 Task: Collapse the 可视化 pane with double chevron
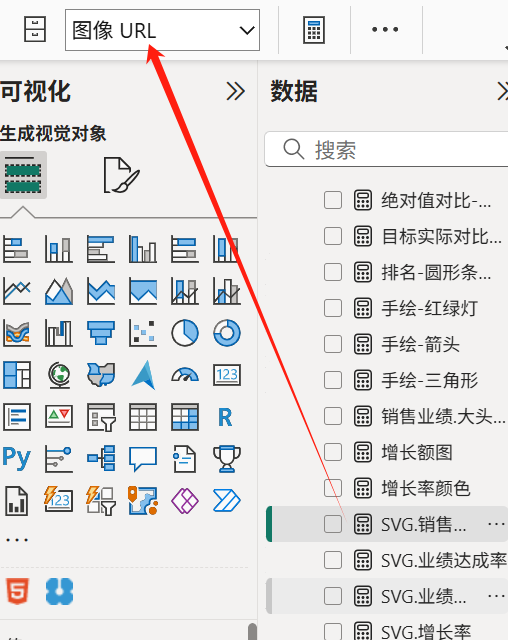click(x=236, y=91)
